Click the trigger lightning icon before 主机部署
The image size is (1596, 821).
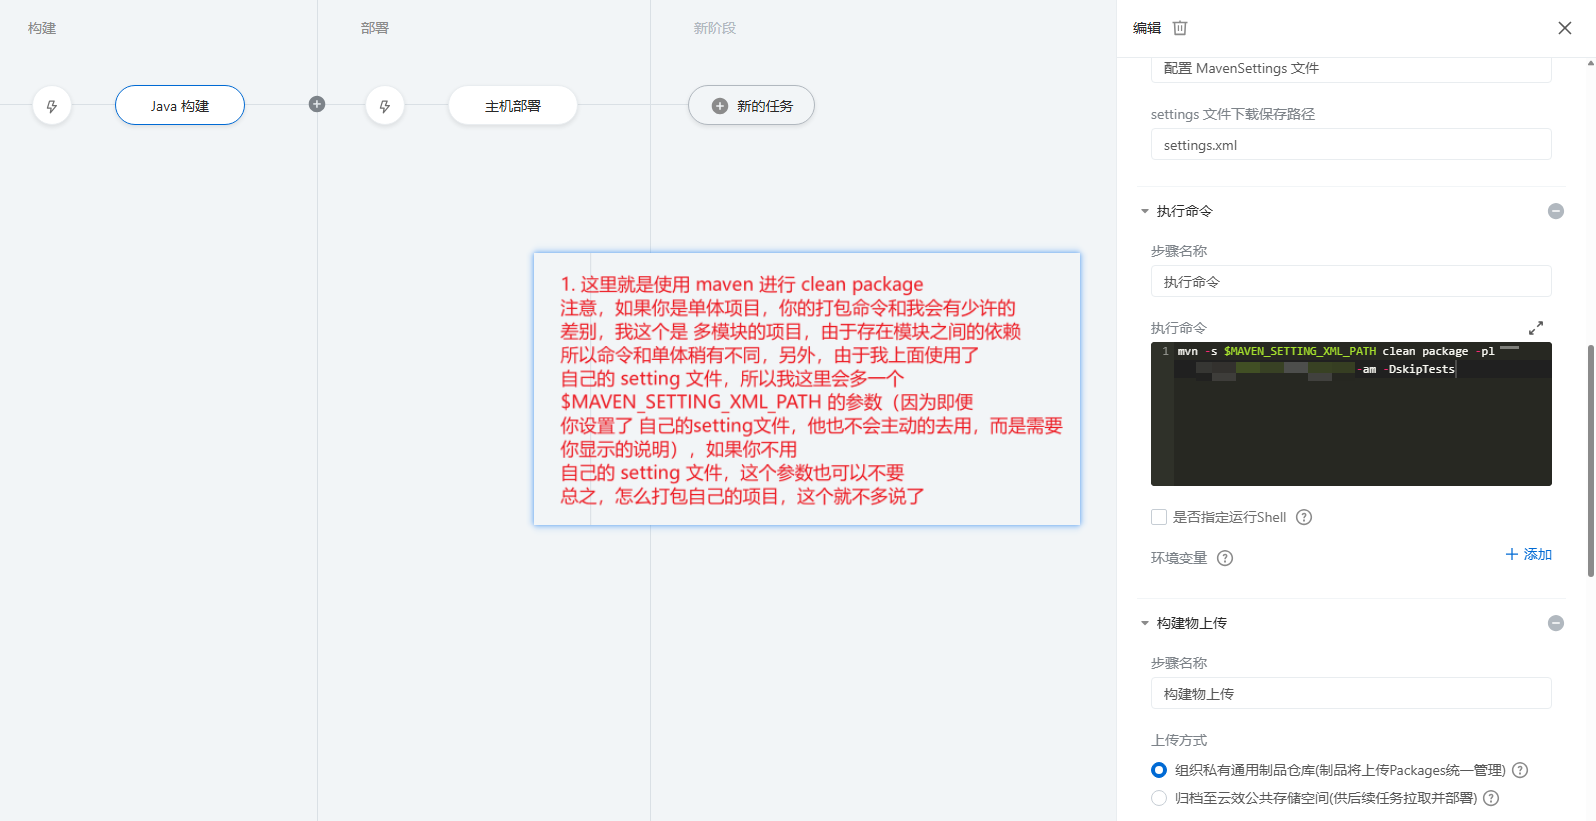coord(385,106)
